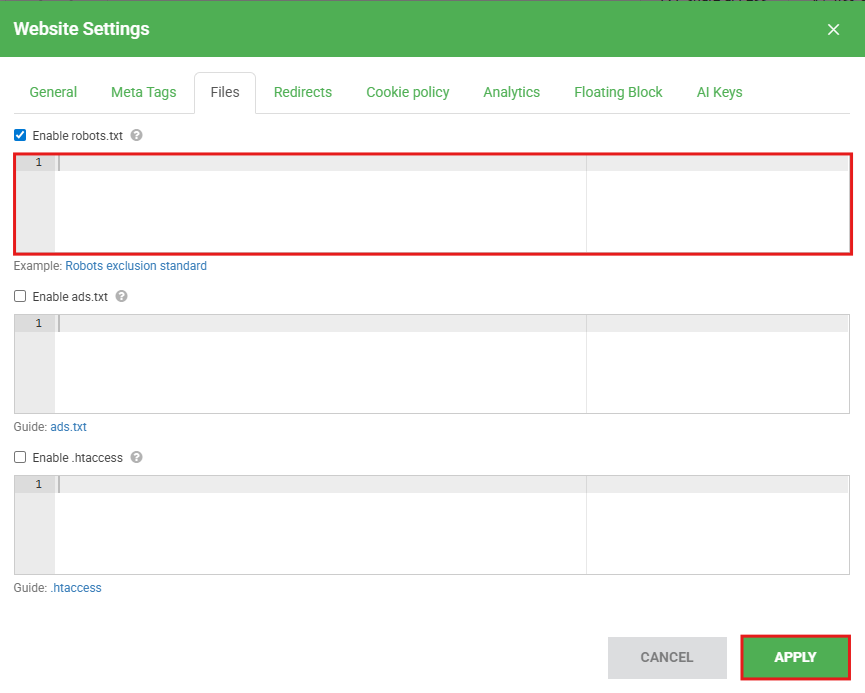Open the Meta Tags tab
Viewport: 865px width, 693px height.
pyautogui.click(x=143, y=92)
